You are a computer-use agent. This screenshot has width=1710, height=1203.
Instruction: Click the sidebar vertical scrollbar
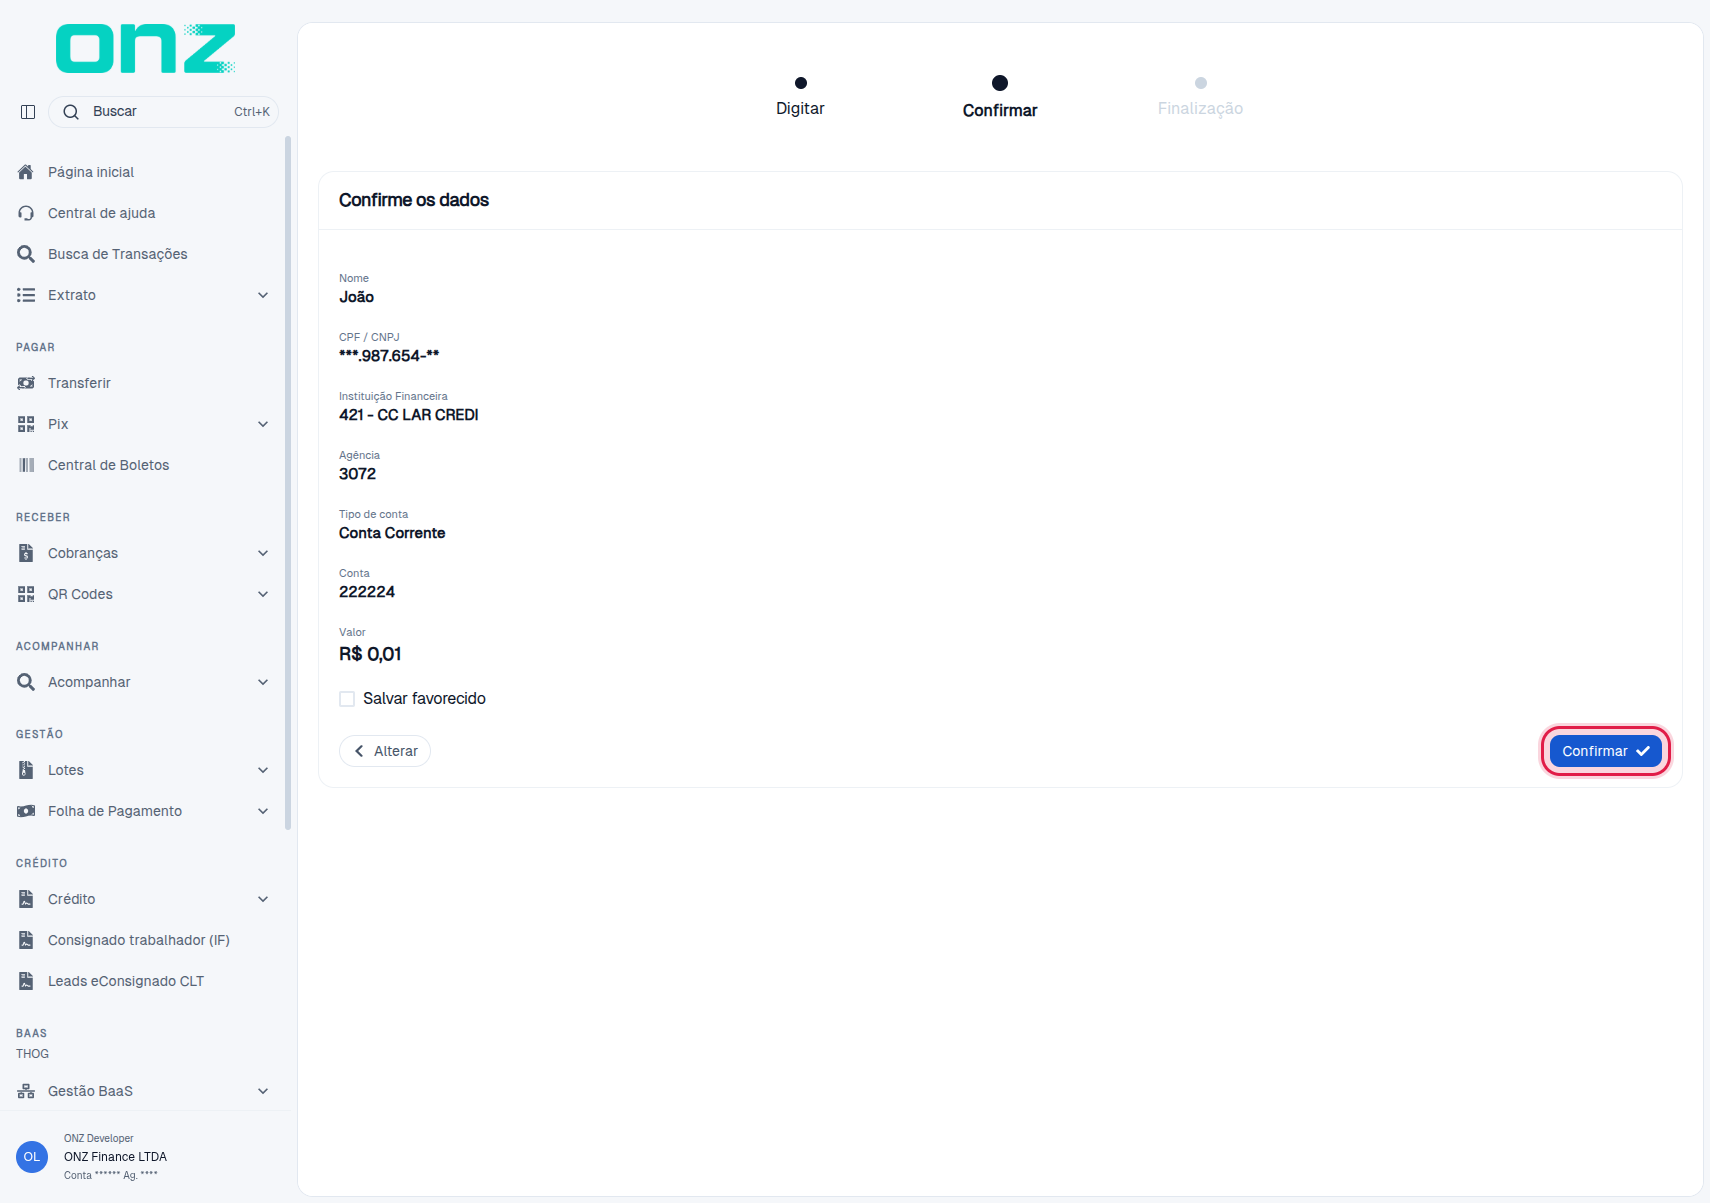coord(288,484)
